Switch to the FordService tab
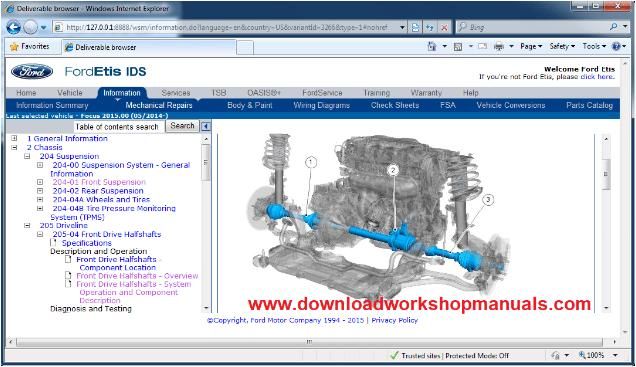636x367 pixels. click(322, 92)
